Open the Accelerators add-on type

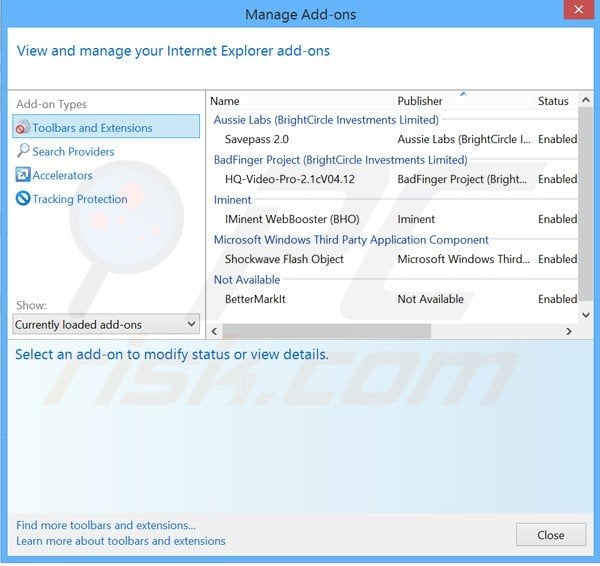62,175
